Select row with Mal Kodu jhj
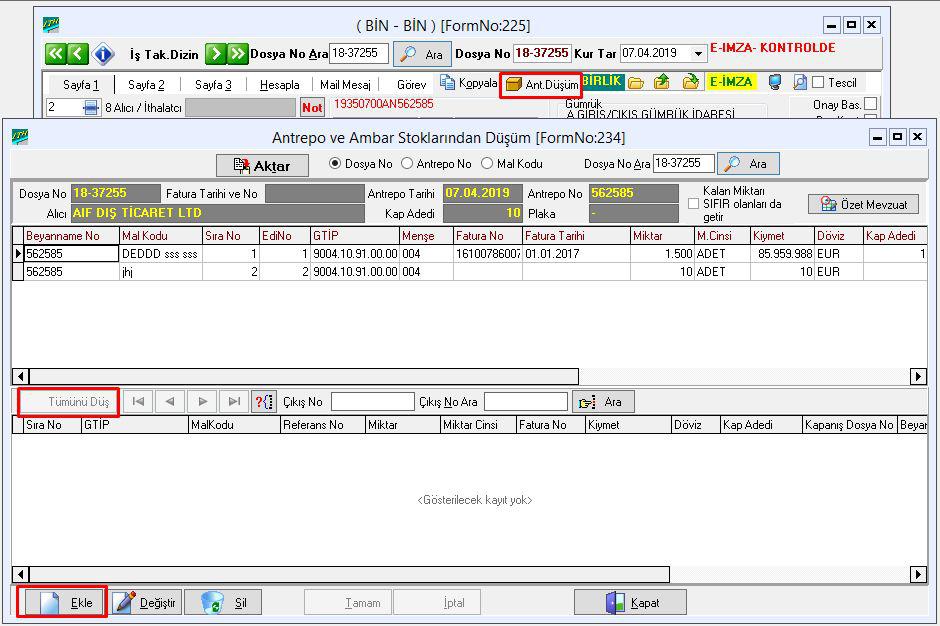 pos(469,272)
